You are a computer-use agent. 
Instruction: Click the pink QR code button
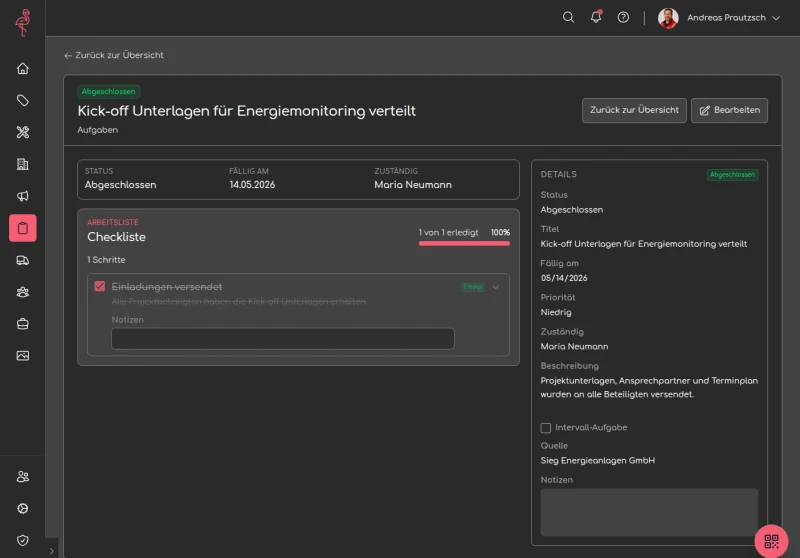[771, 541]
